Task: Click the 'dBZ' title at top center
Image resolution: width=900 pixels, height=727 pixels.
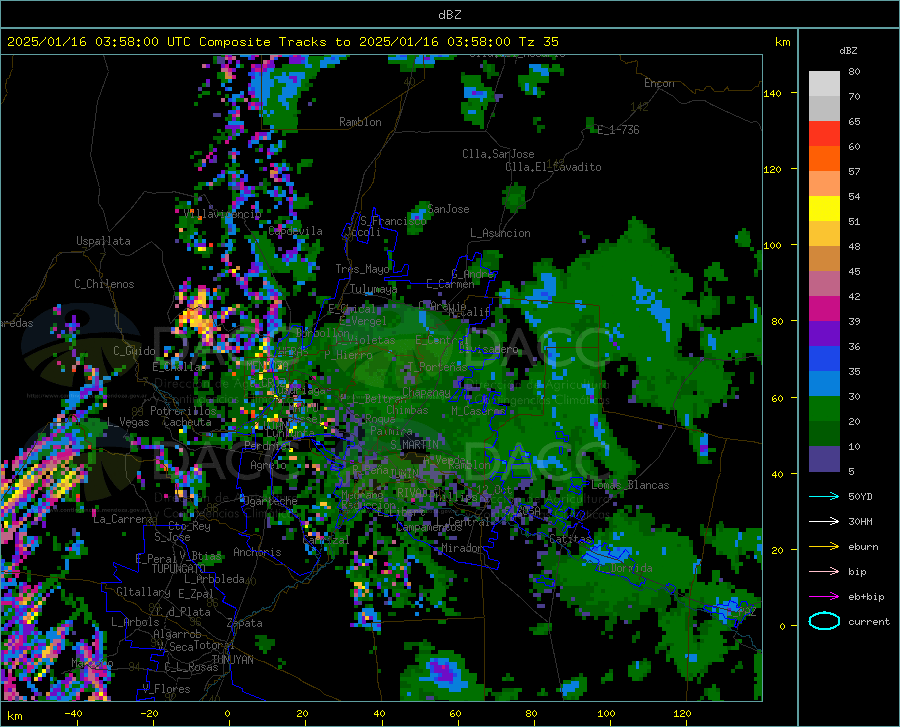Action: click(x=449, y=15)
